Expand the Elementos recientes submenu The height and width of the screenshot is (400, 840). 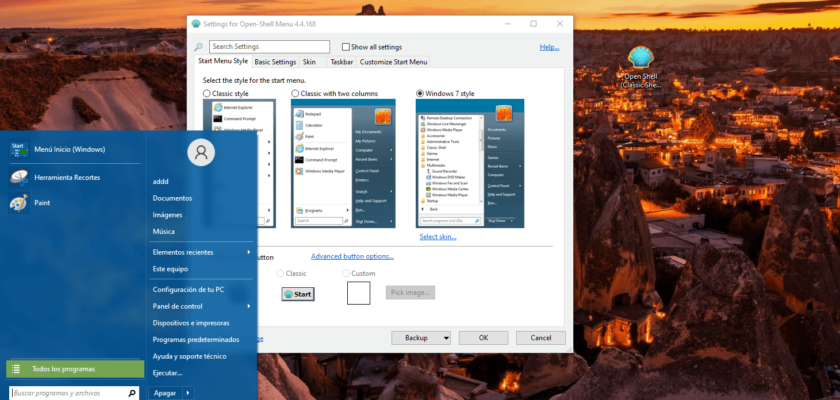pos(248,252)
